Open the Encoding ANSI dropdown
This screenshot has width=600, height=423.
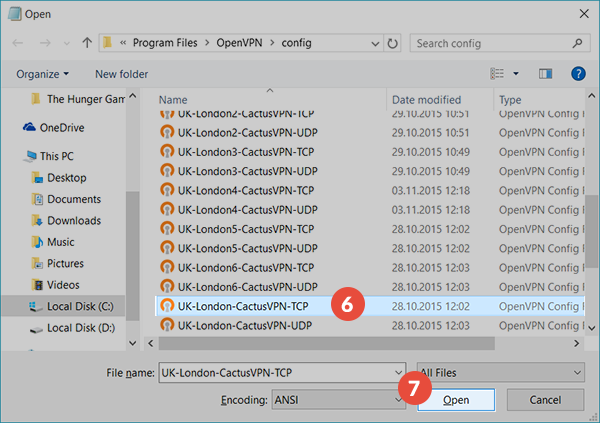[338, 400]
